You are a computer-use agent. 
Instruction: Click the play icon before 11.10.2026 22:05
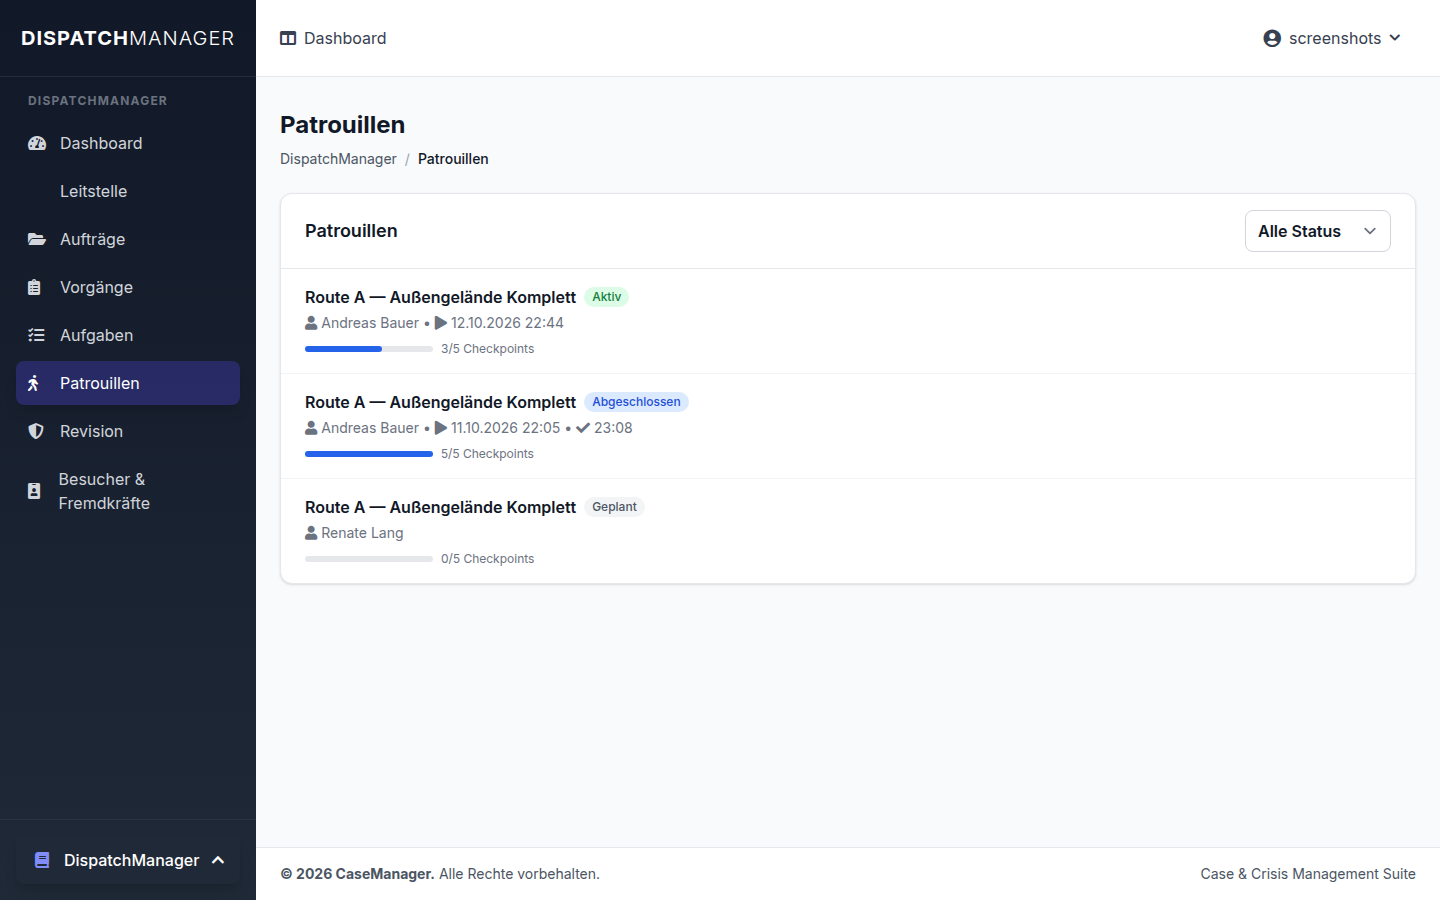tap(441, 428)
